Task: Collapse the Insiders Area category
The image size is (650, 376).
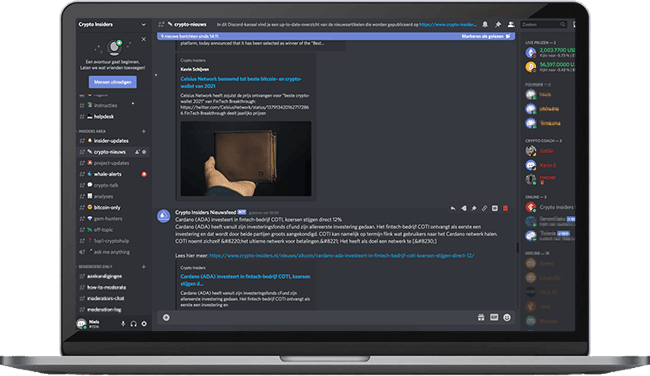Action: (x=92, y=131)
